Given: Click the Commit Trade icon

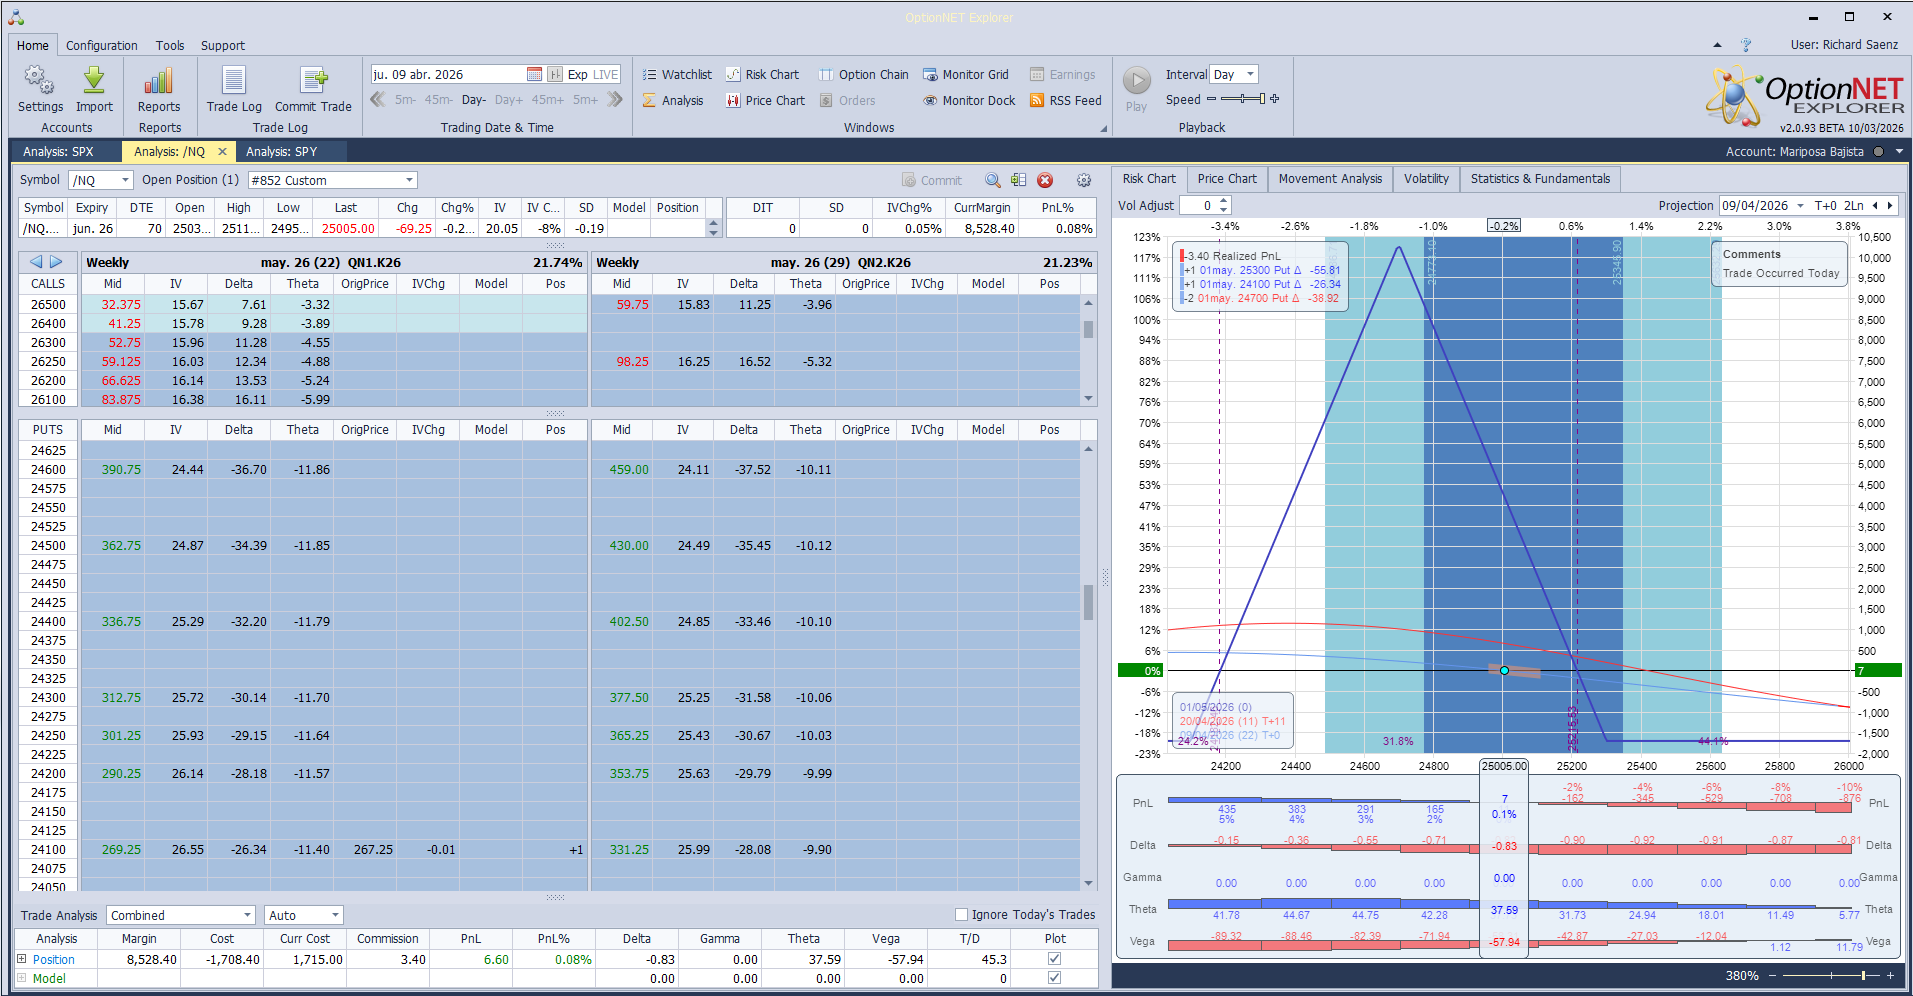Looking at the screenshot, I should coord(313,81).
